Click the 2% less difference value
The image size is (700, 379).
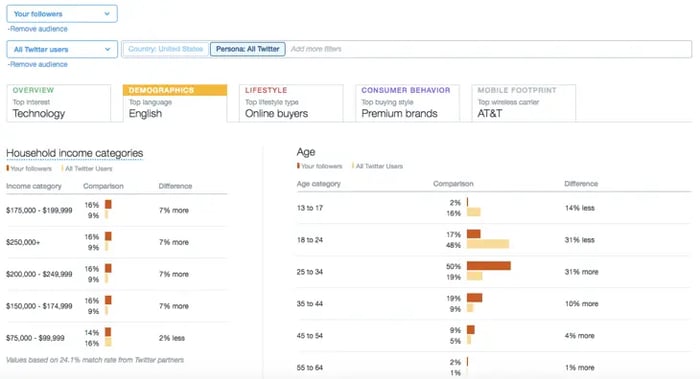[172, 338]
